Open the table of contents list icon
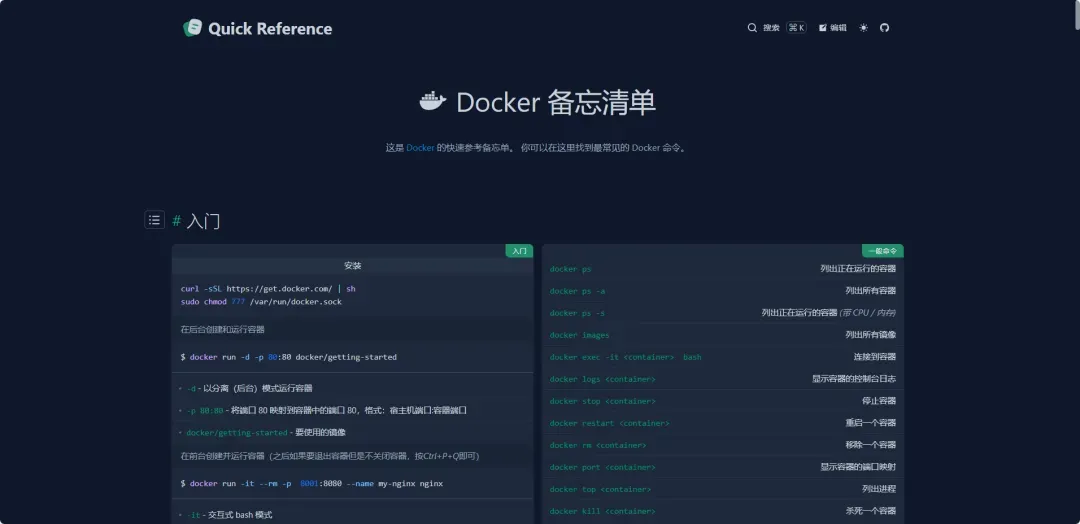The image size is (1080, 524). click(154, 220)
